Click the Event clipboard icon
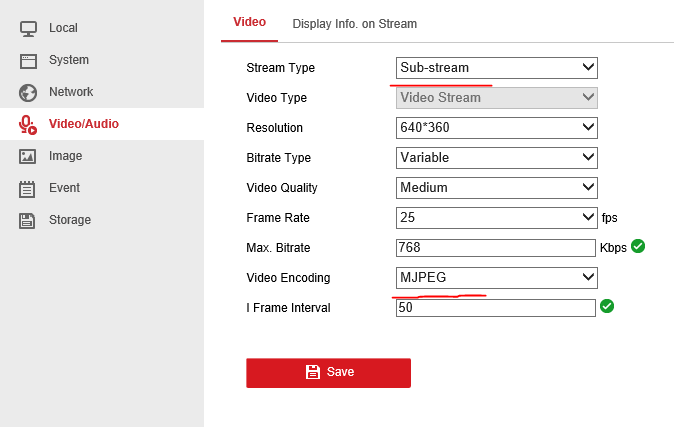Viewport: 674px width, 427px height. 28,188
